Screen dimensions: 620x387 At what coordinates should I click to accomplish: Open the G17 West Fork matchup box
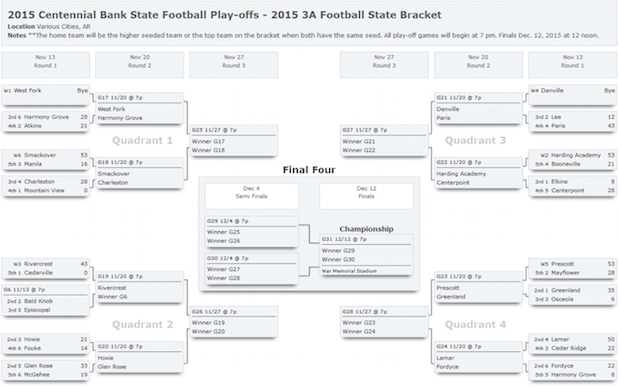tap(140, 108)
